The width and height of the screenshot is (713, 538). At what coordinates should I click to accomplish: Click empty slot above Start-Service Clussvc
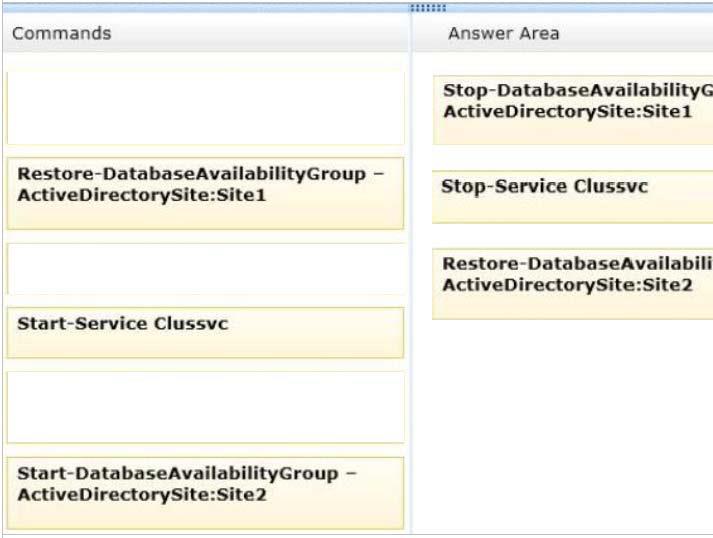pyautogui.click(x=206, y=269)
